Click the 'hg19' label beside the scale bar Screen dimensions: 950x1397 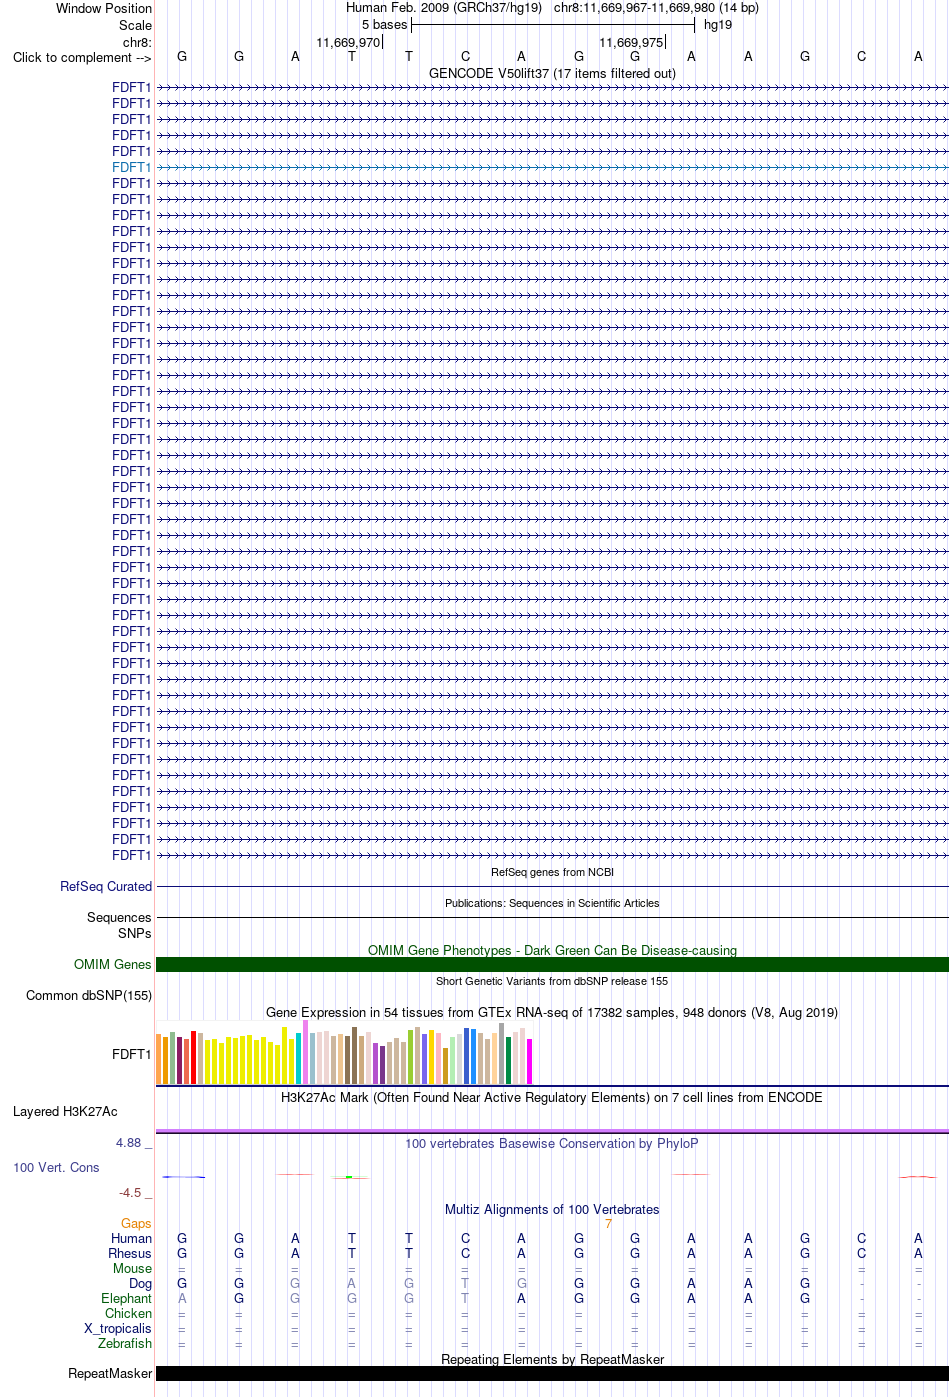tap(718, 25)
